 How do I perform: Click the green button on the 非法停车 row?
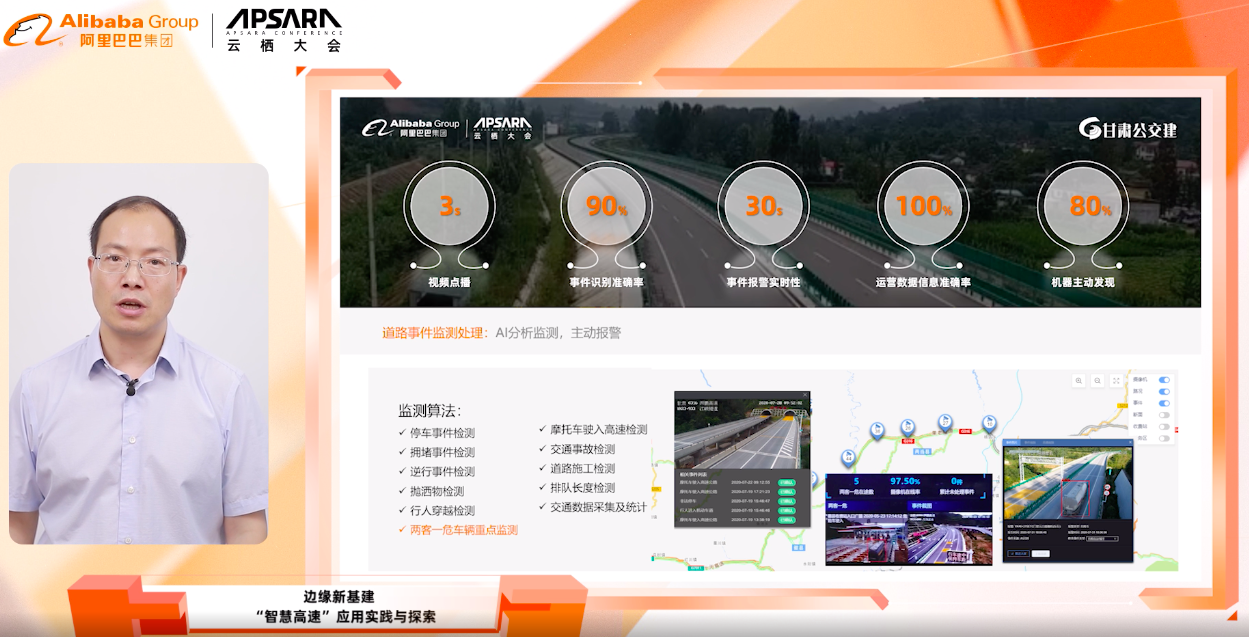(x=787, y=501)
